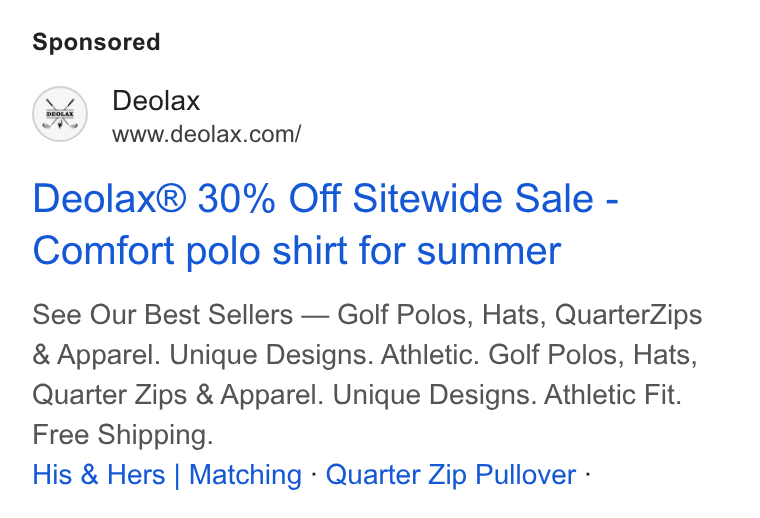760x518 pixels.
Task: Open the His & Hers | Matching sitelink
Action: click(167, 474)
